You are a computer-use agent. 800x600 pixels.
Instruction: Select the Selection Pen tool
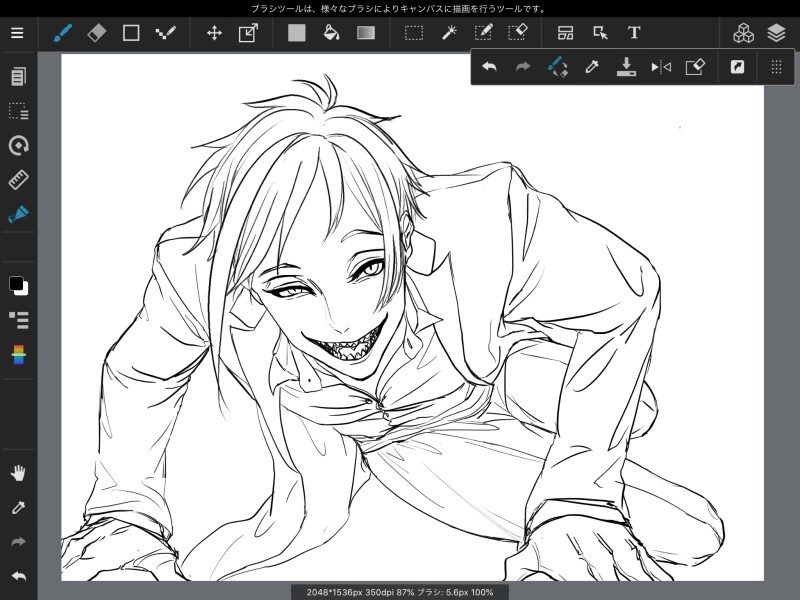click(483, 33)
